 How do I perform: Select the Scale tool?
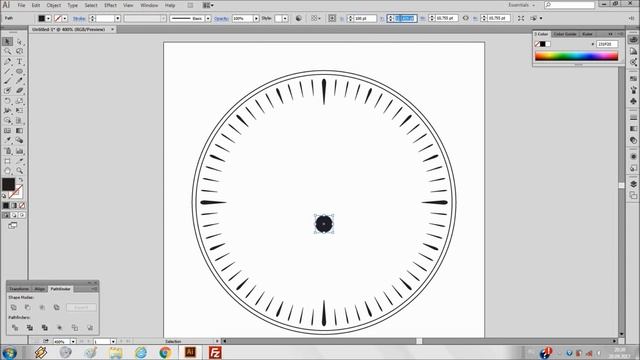pos(19,101)
